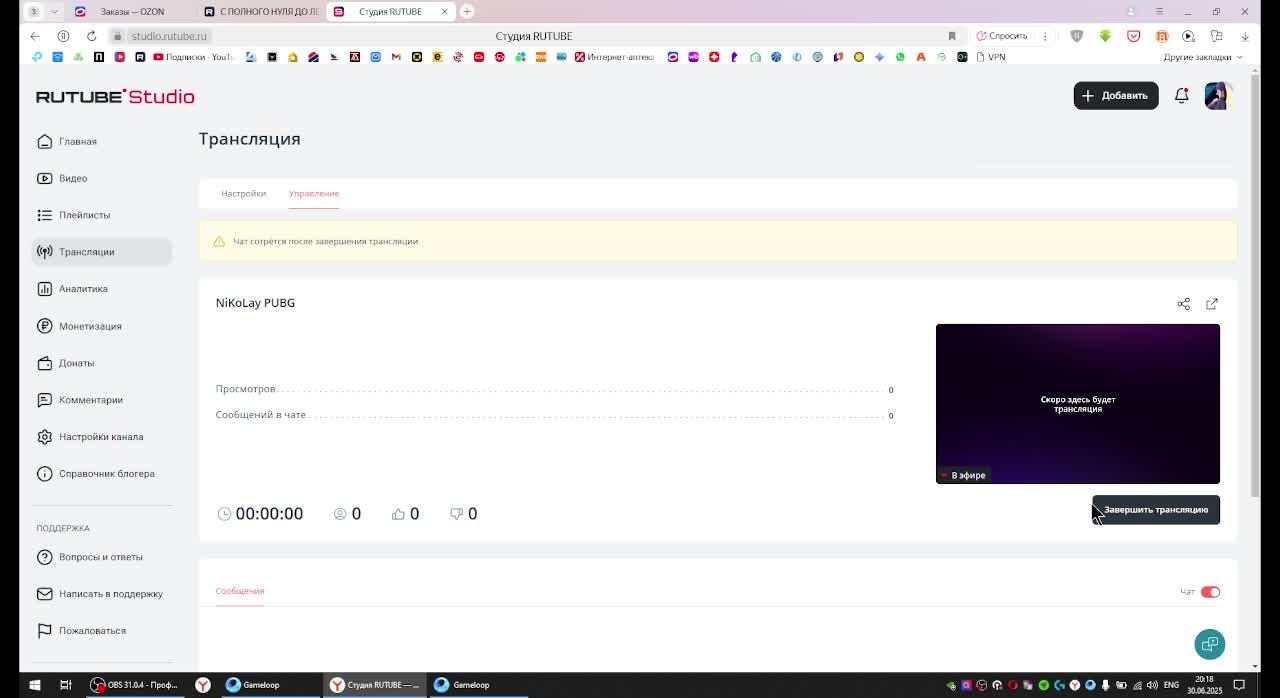Click the Сообщений в чате row
1280x698 pixels.
point(555,415)
